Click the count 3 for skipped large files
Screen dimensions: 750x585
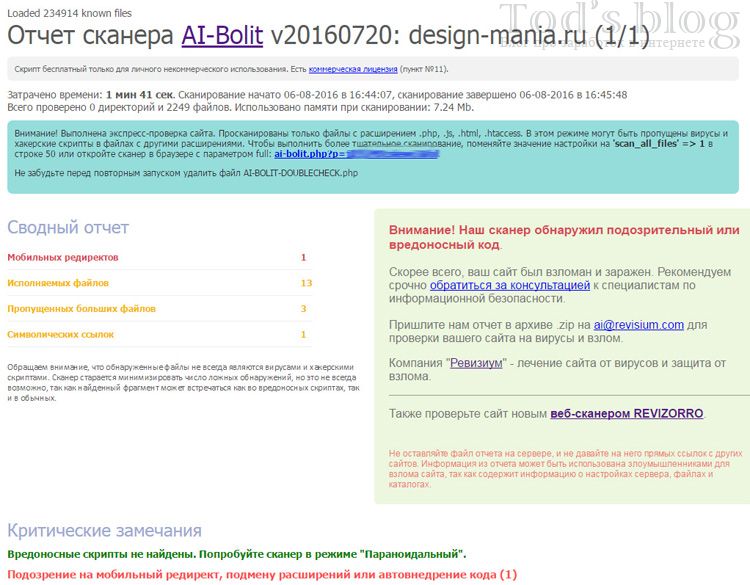[303, 308]
